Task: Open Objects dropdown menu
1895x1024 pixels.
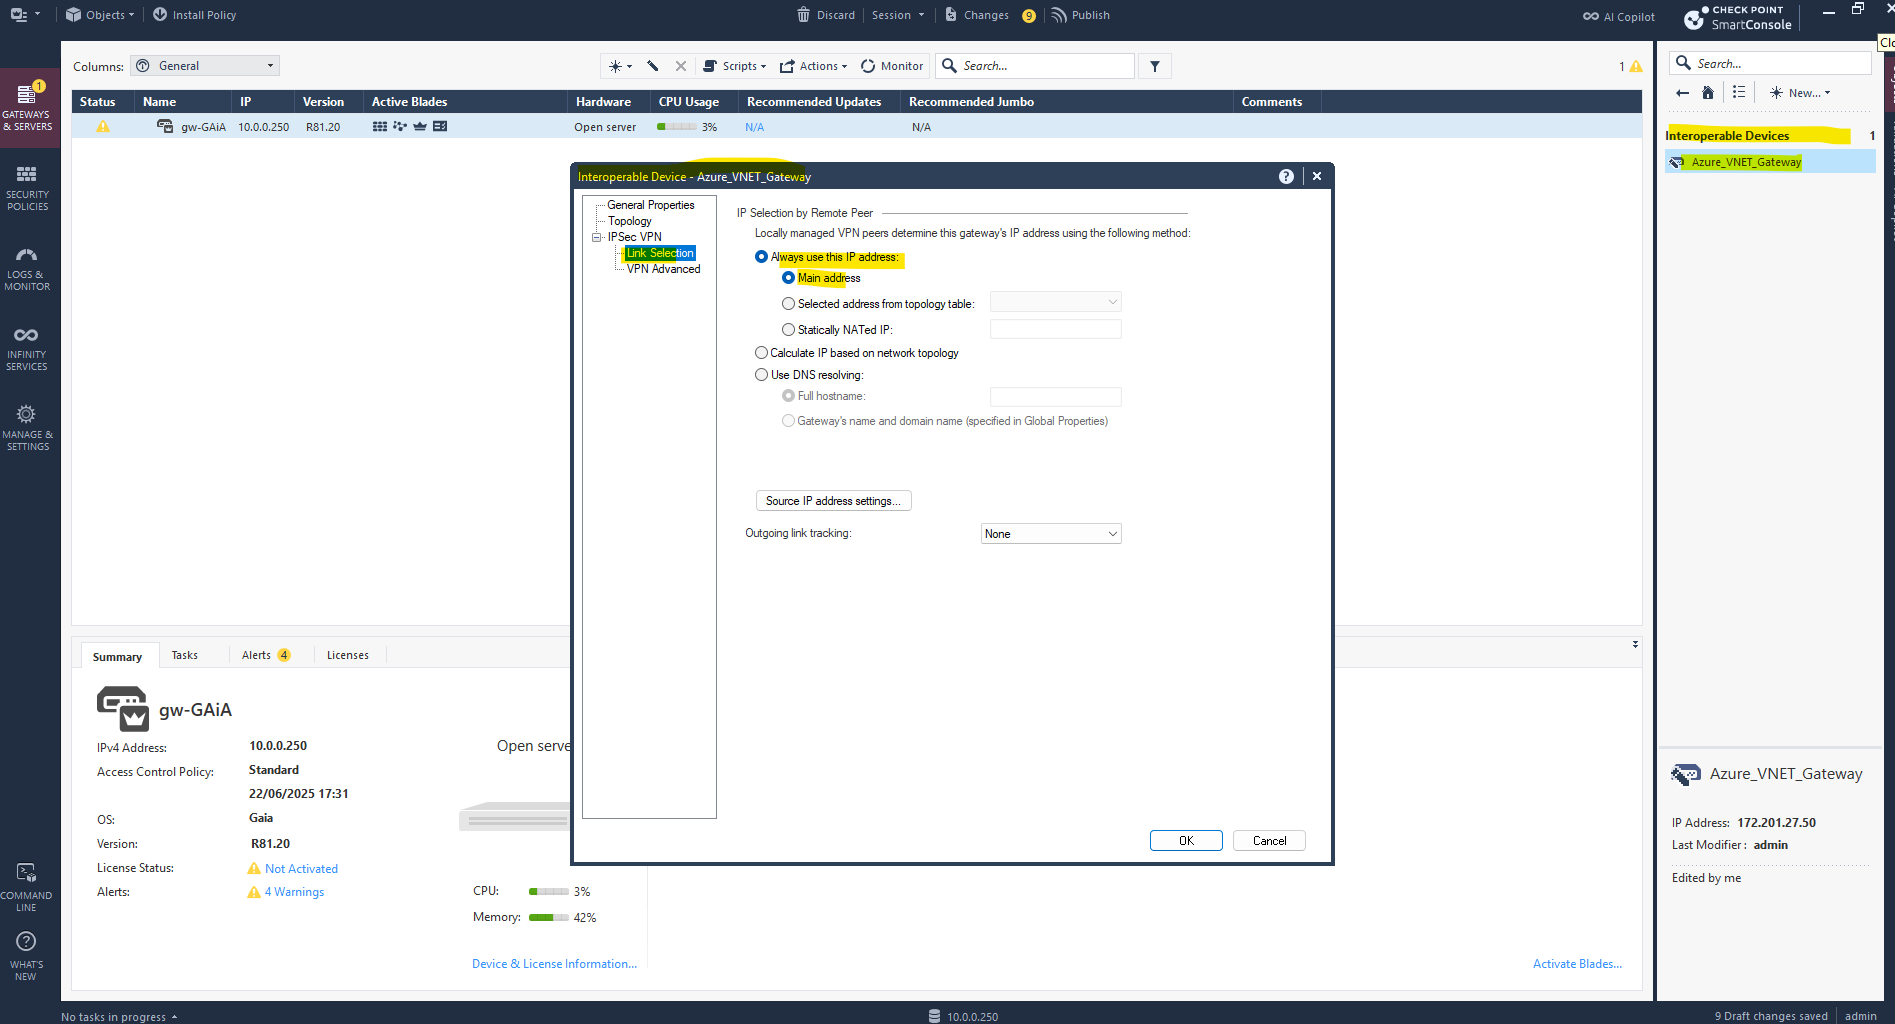Action: click(100, 15)
